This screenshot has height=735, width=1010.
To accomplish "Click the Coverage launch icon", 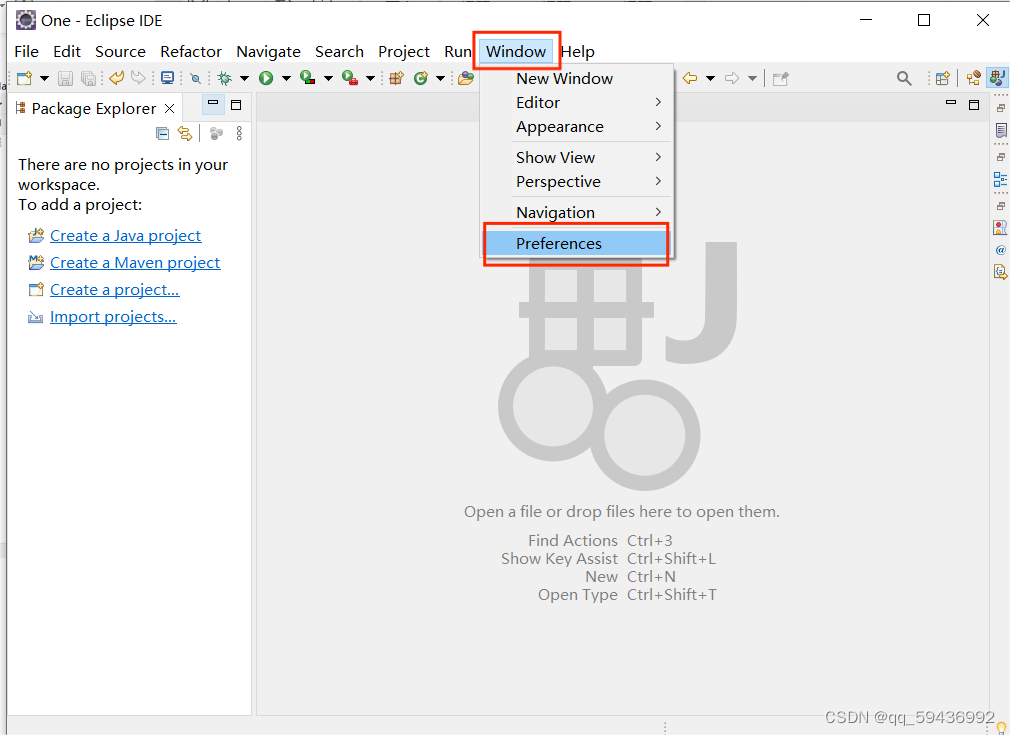I will 308,79.
